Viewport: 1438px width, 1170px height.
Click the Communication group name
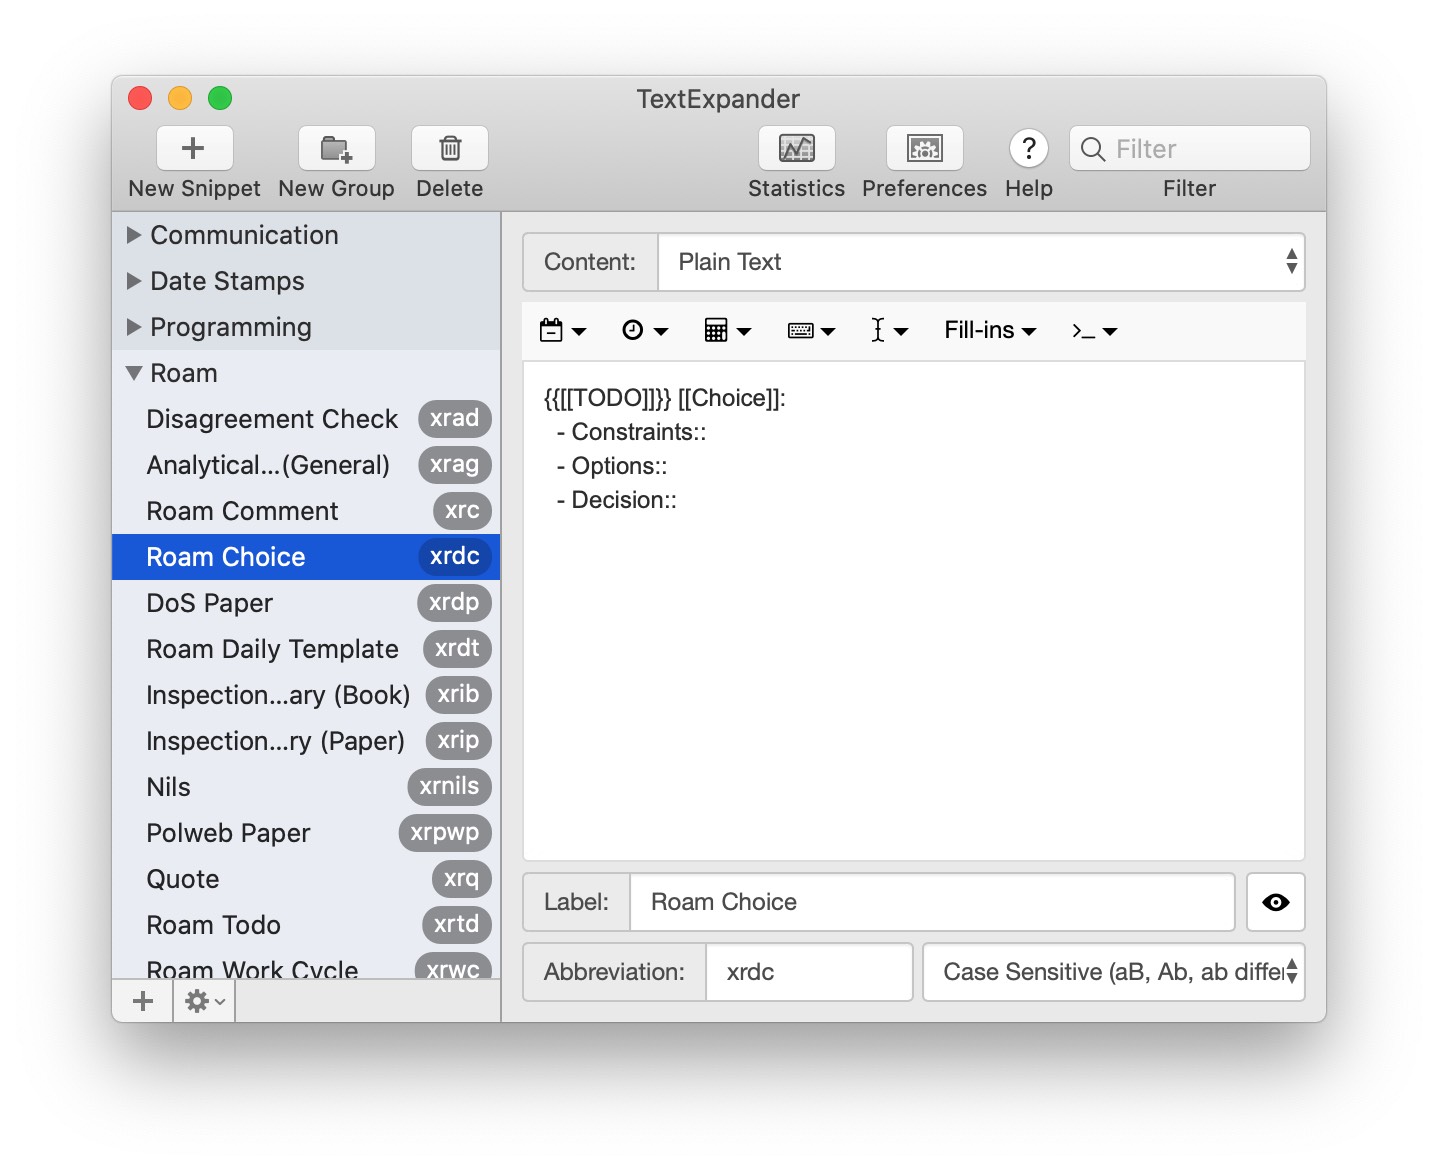point(244,235)
